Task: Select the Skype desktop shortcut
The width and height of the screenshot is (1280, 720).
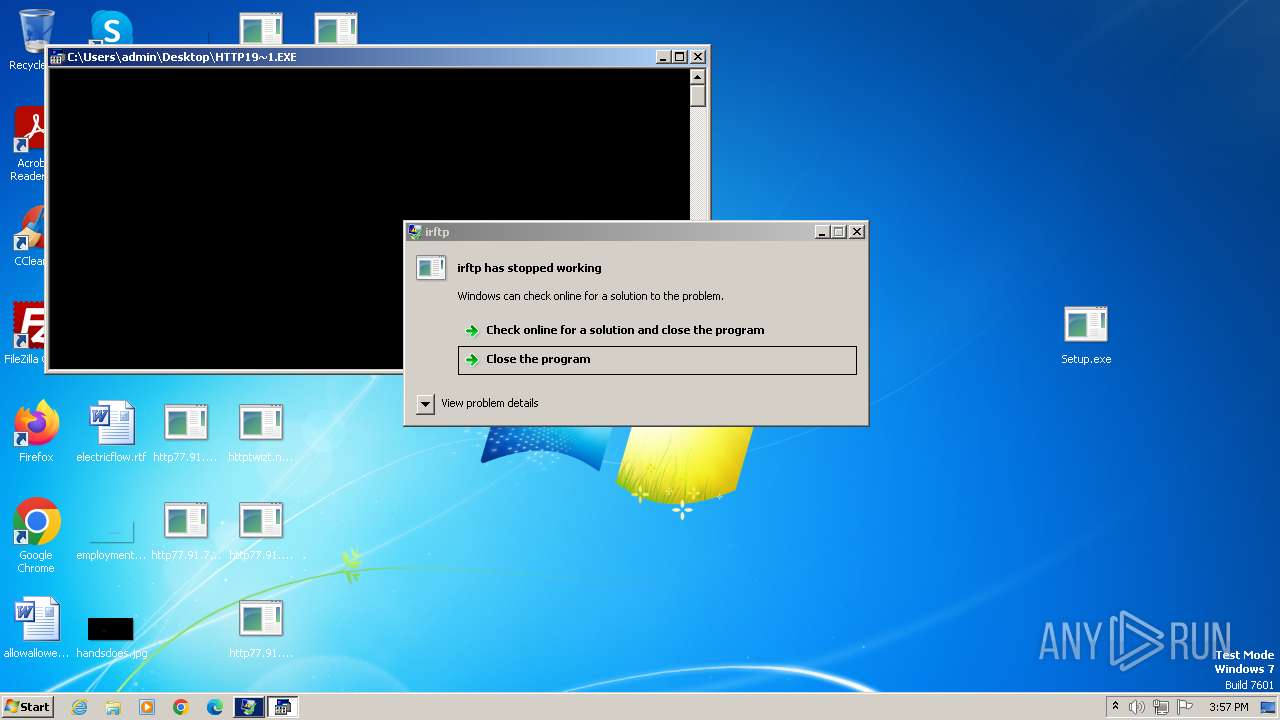Action: coord(111,28)
